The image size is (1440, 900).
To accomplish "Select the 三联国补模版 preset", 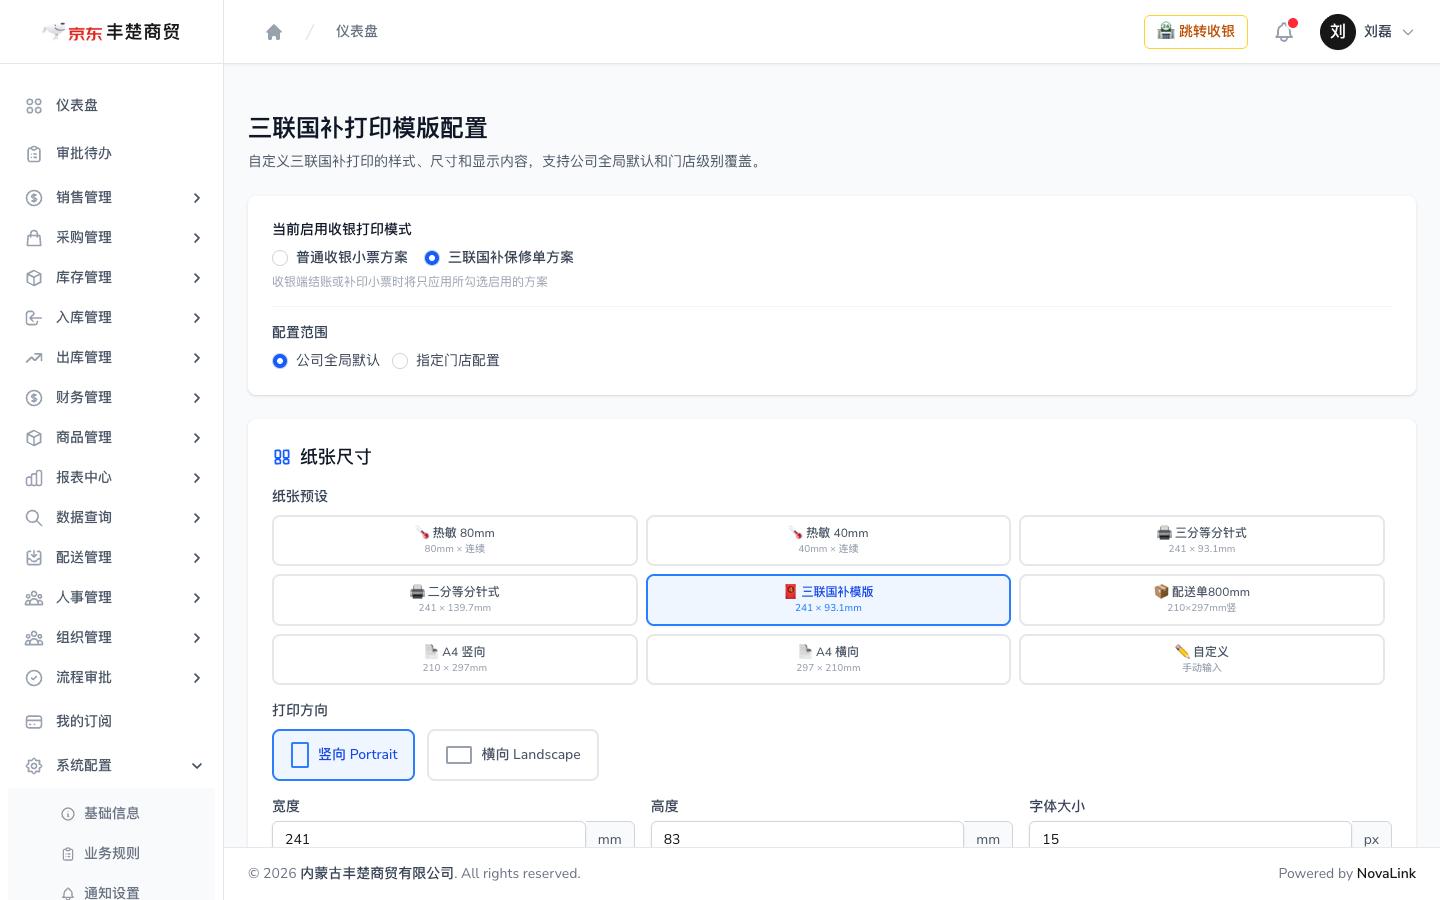I will click(x=828, y=600).
